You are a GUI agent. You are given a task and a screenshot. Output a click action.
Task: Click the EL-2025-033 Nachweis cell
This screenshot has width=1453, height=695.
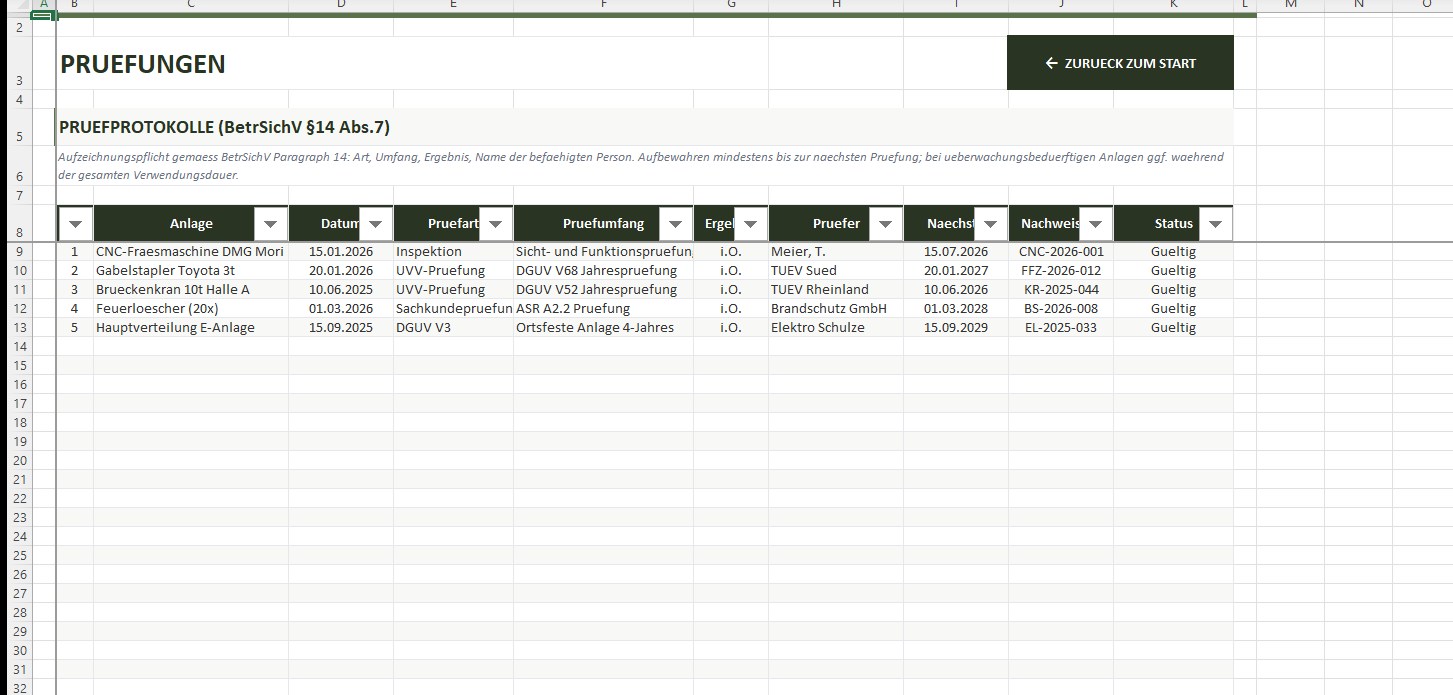pos(1060,328)
